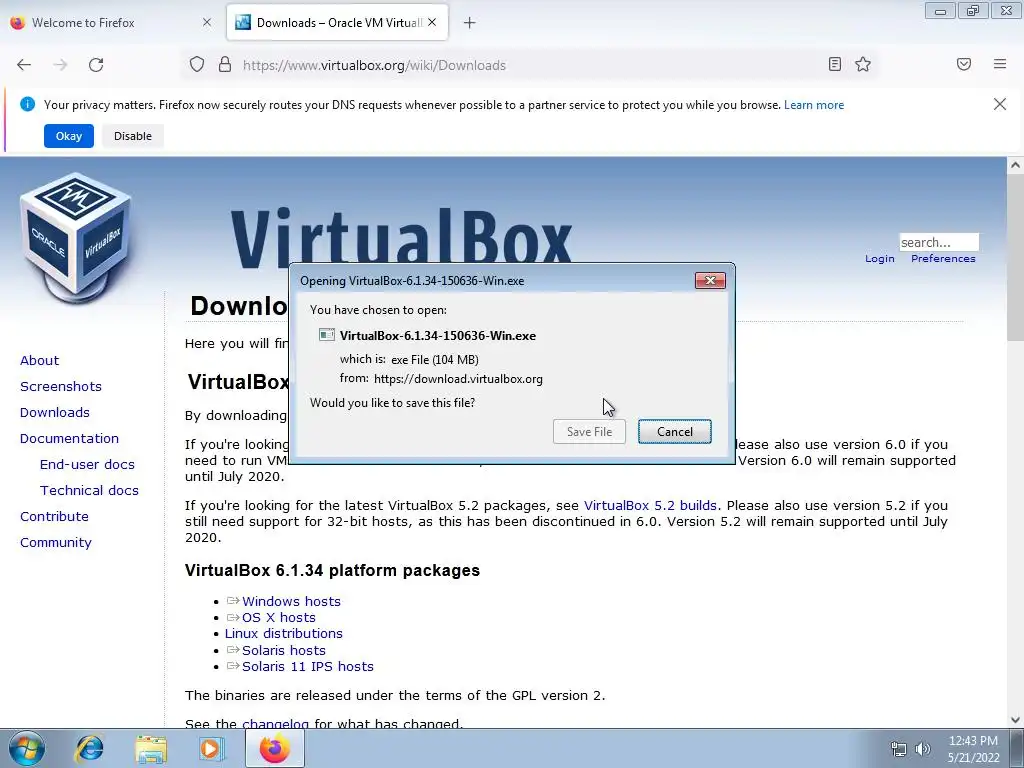Open the tracking protection shield icon

(197, 64)
